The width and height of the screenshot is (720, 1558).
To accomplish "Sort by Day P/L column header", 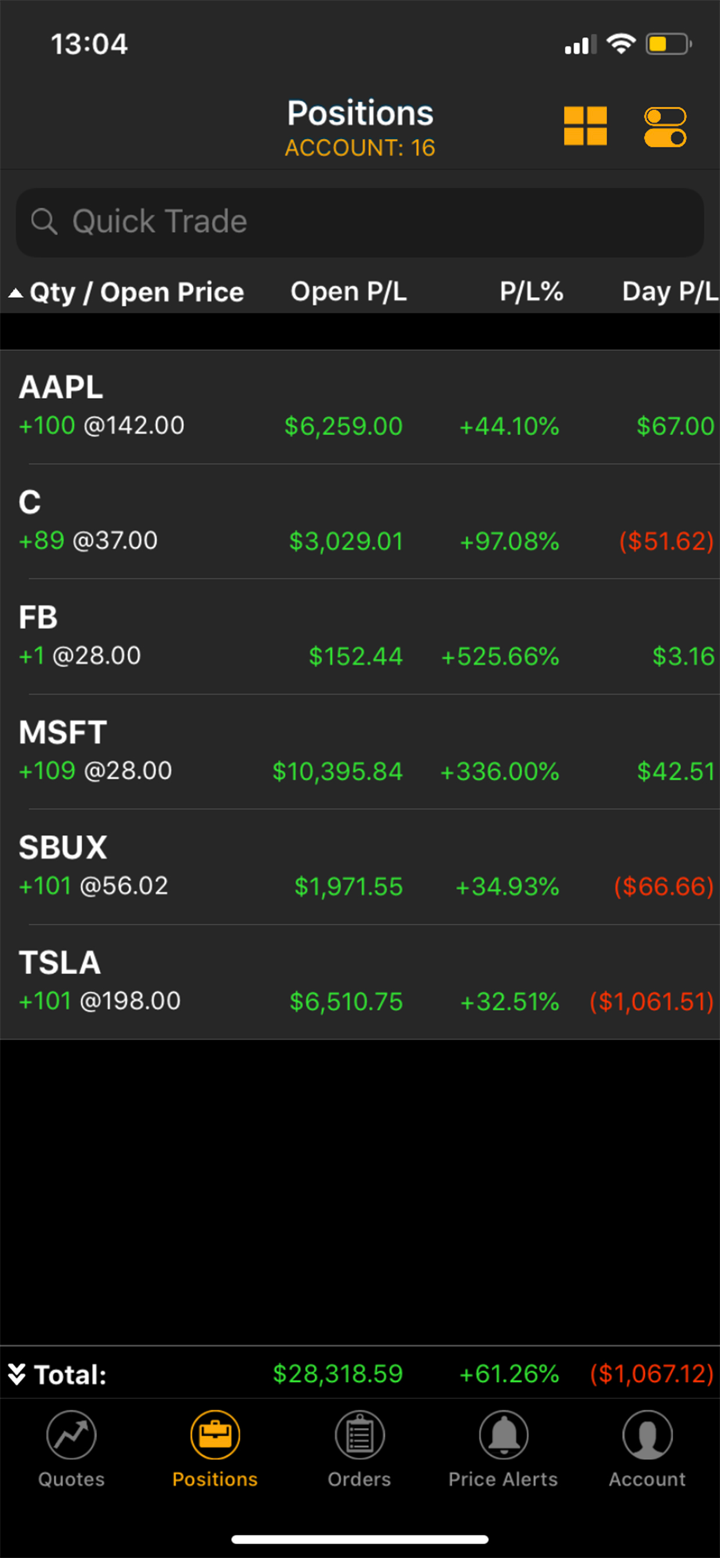I will tap(669, 292).
